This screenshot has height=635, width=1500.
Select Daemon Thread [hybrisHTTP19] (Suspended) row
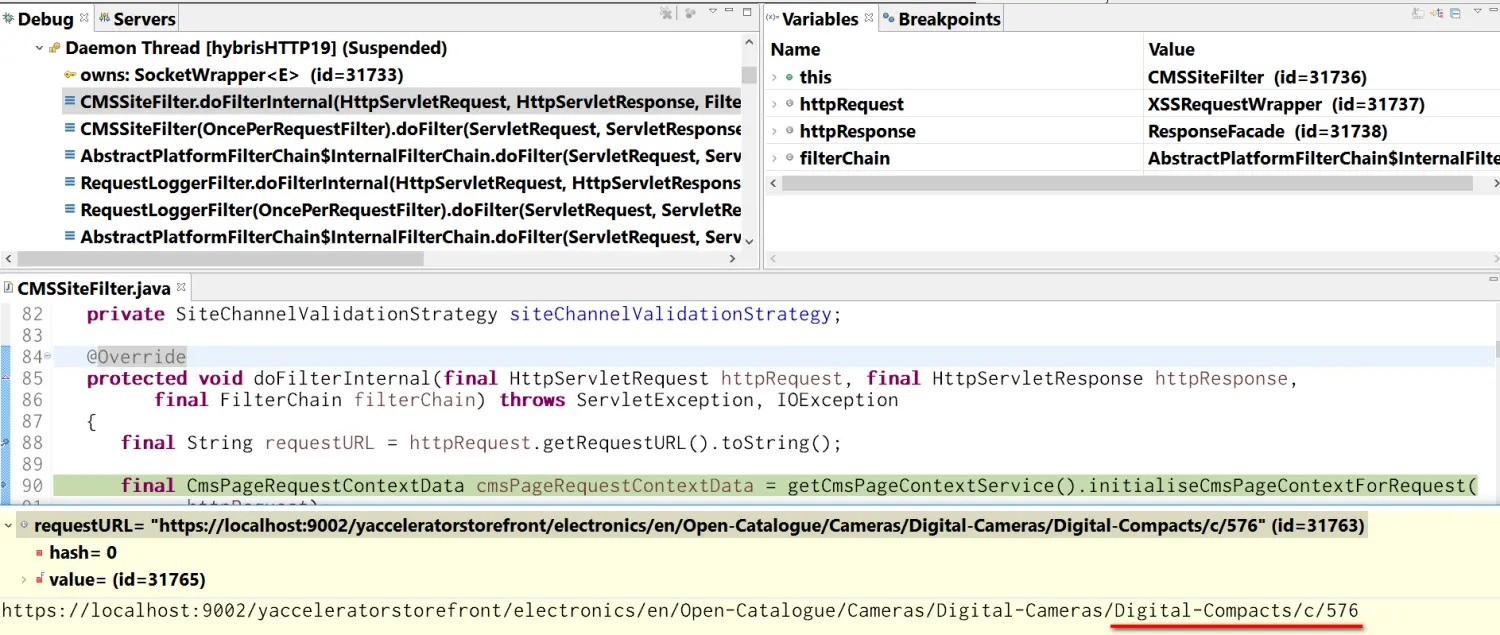(248, 48)
